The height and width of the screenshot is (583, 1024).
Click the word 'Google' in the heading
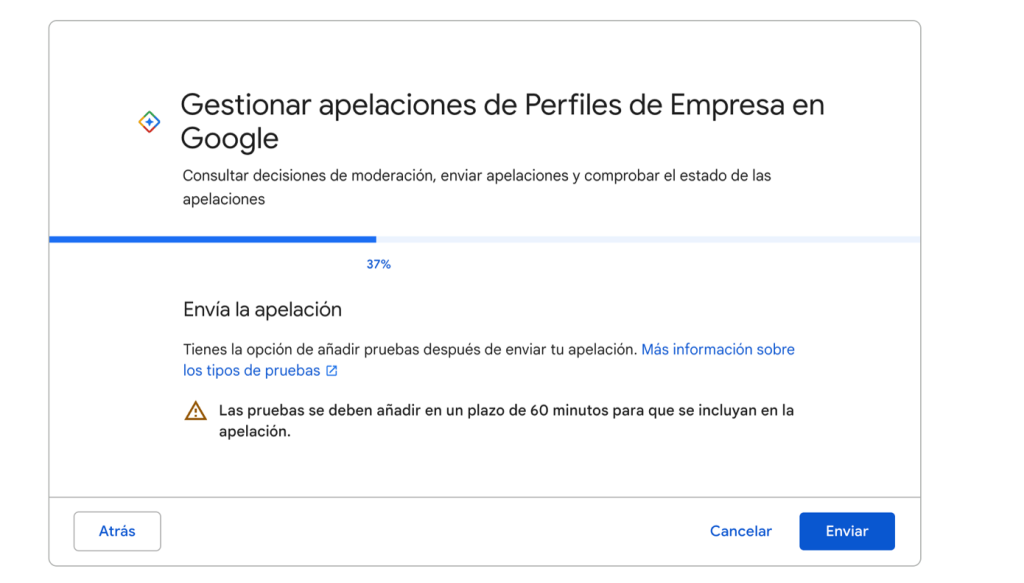tap(230, 138)
